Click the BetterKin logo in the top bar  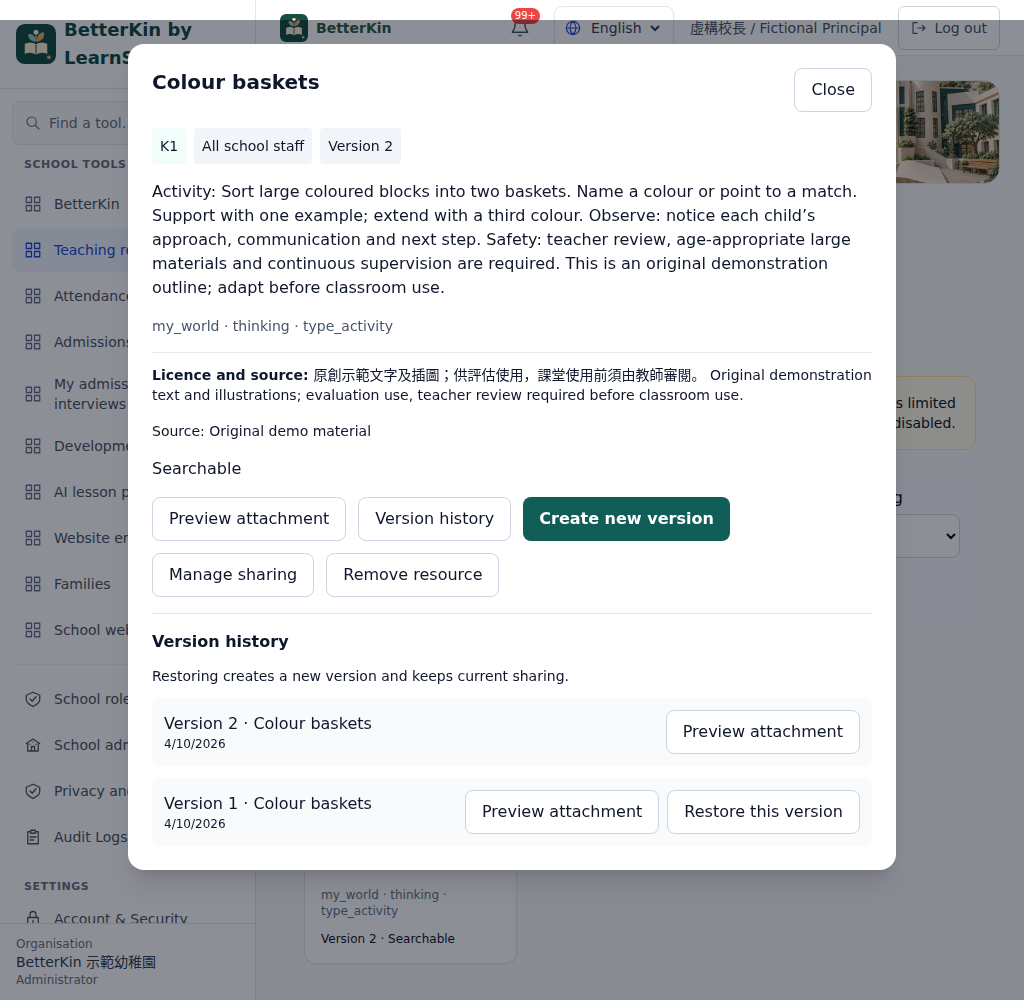(294, 28)
